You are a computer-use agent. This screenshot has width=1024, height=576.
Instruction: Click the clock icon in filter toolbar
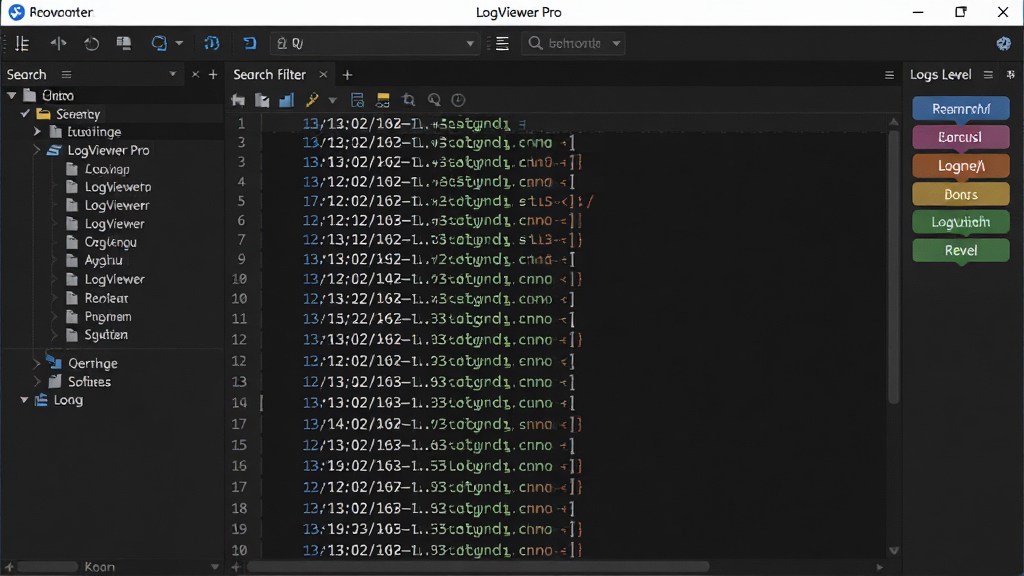(x=458, y=100)
